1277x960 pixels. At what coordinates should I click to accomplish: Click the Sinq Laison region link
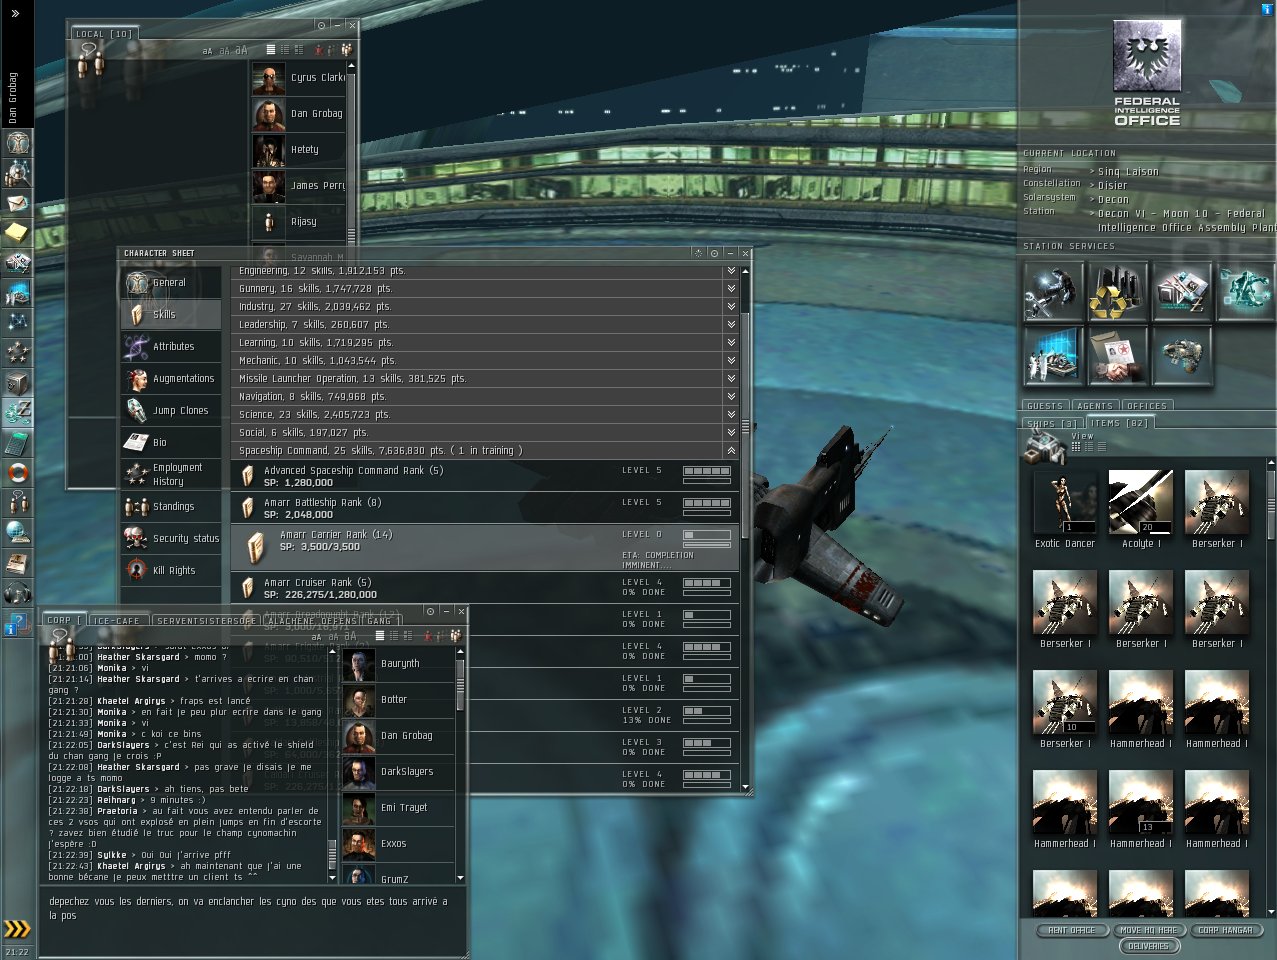(1128, 172)
